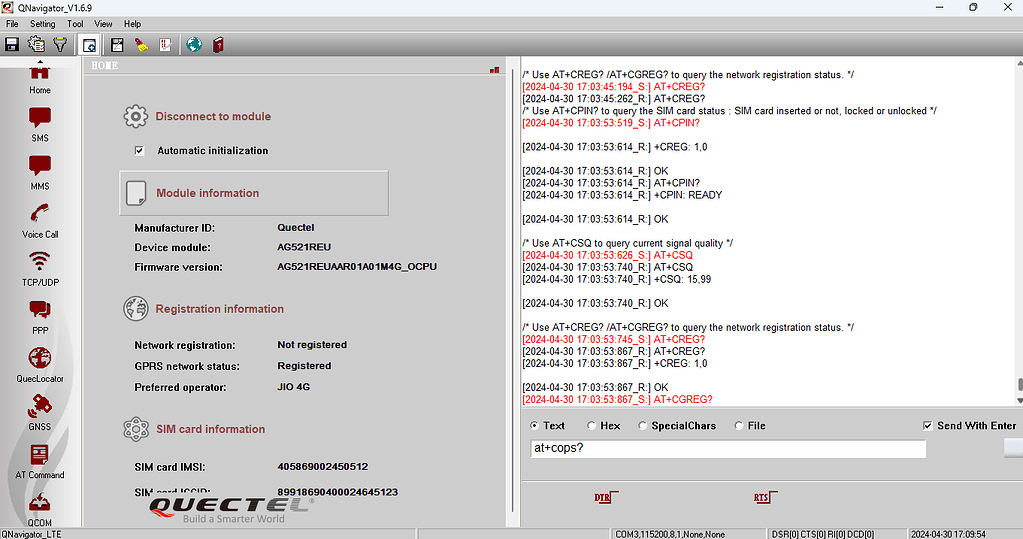Image resolution: width=1023 pixels, height=539 pixels.
Task: Click the IMSI value 405869002450512
Action: [x=322, y=467]
